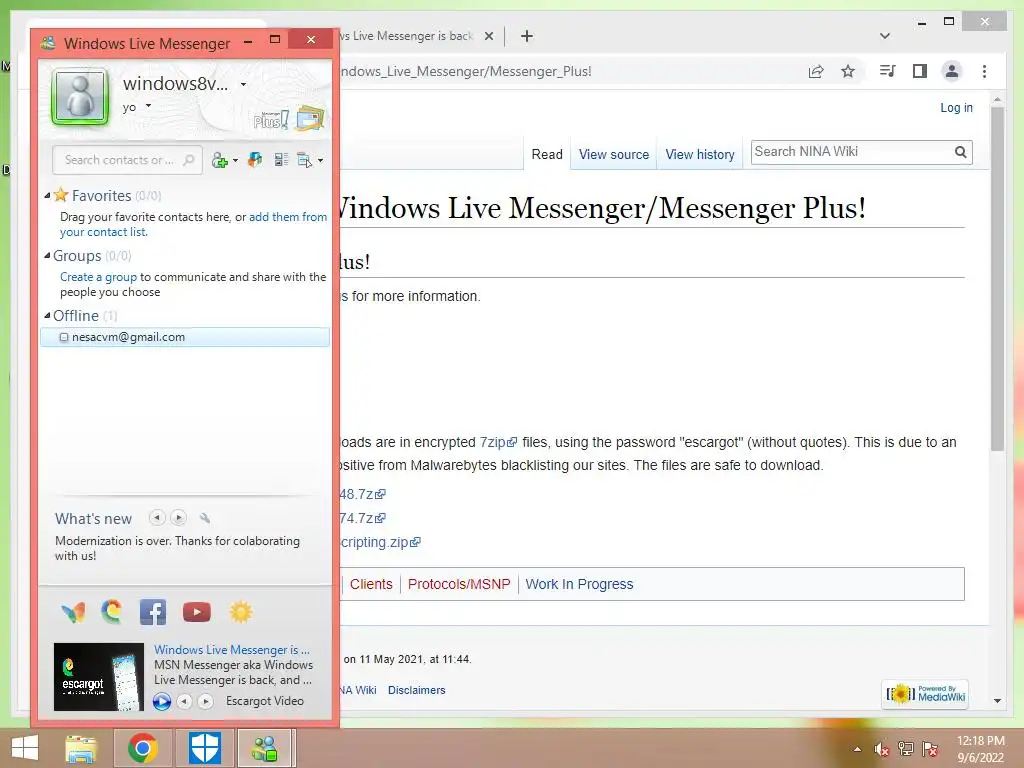Click the Powered by MediaWiki badge
This screenshot has width=1024, height=768.
(926, 694)
